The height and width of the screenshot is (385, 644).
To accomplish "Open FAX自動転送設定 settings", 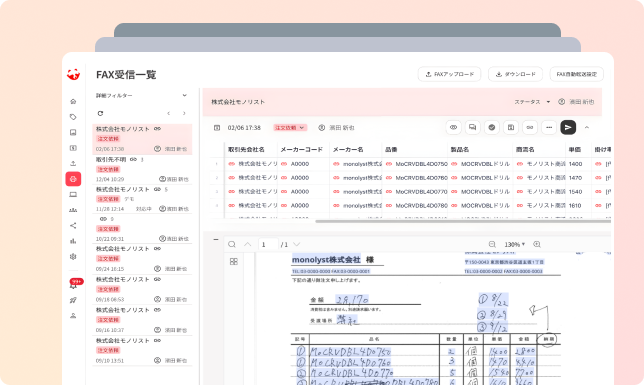I will pyautogui.click(x=577, y=74).
